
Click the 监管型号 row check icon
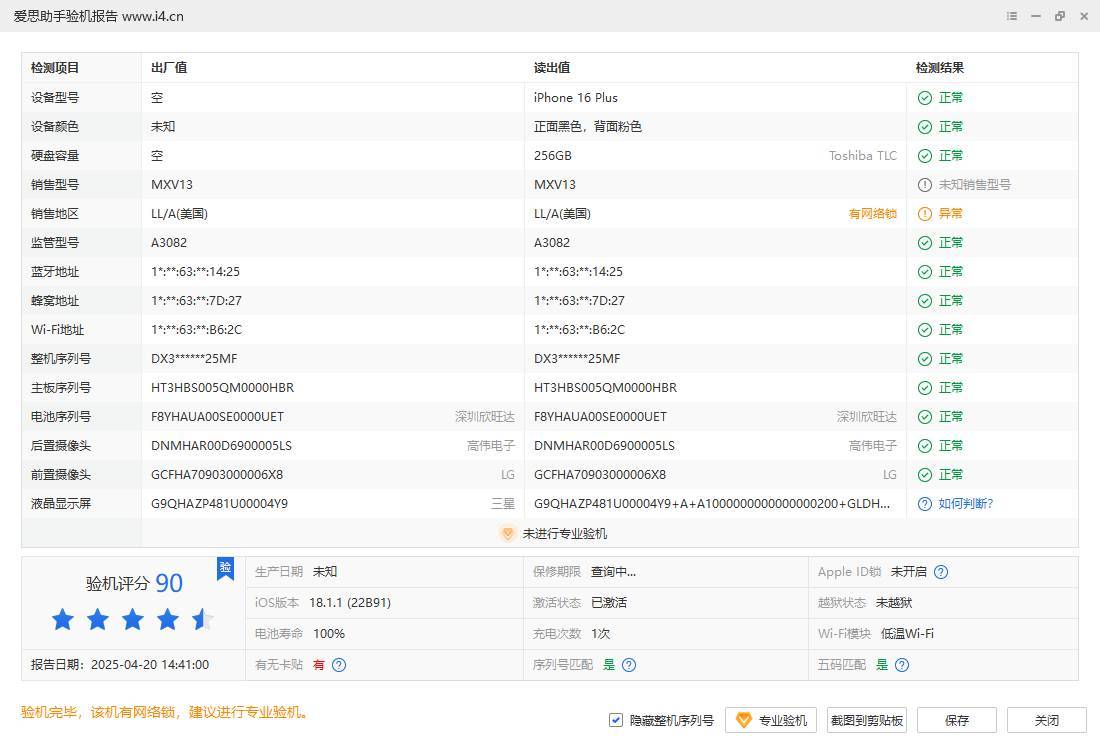(925, 243)
